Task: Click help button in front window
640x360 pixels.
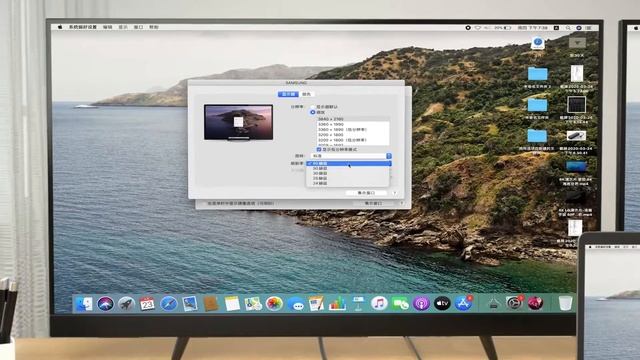Action: pos(395,193)
